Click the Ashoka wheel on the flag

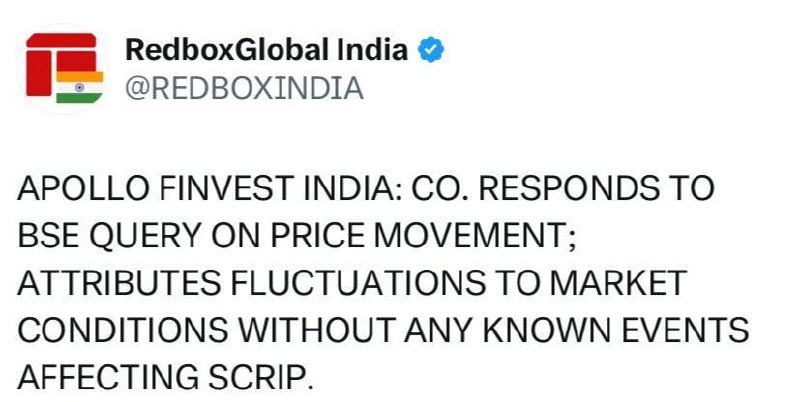click(x=79, y=87)
